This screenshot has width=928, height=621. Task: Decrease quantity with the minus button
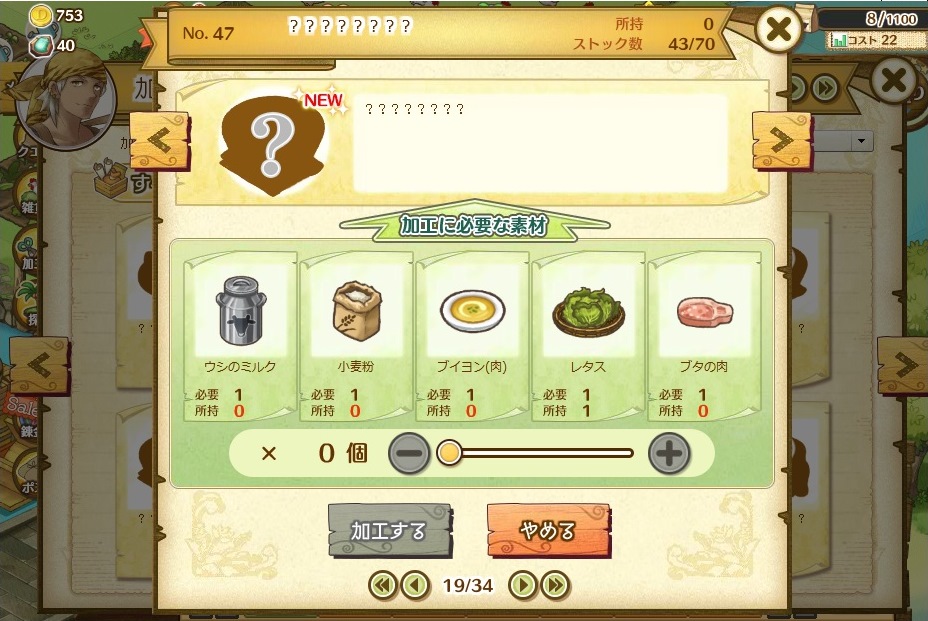409,453
